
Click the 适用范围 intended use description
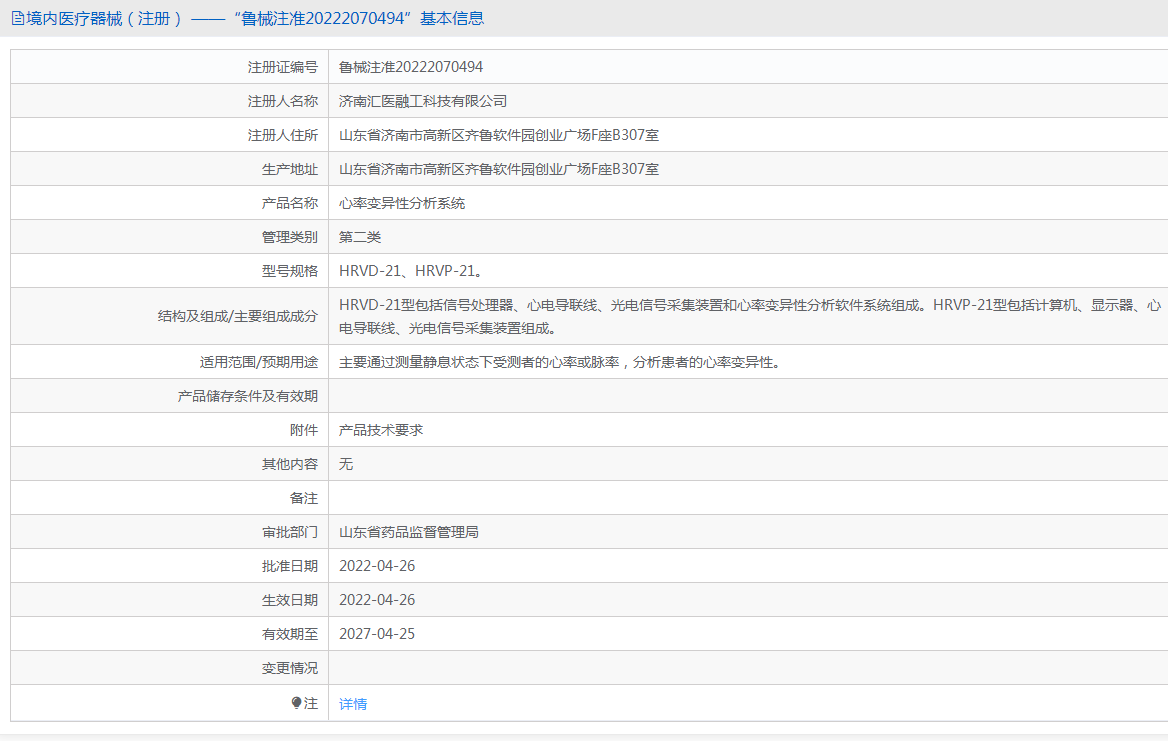(x=559, y=363)
